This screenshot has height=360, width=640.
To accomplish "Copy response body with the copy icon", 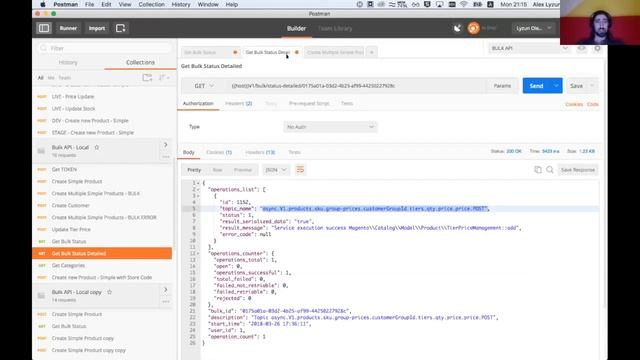I will 538,170.
